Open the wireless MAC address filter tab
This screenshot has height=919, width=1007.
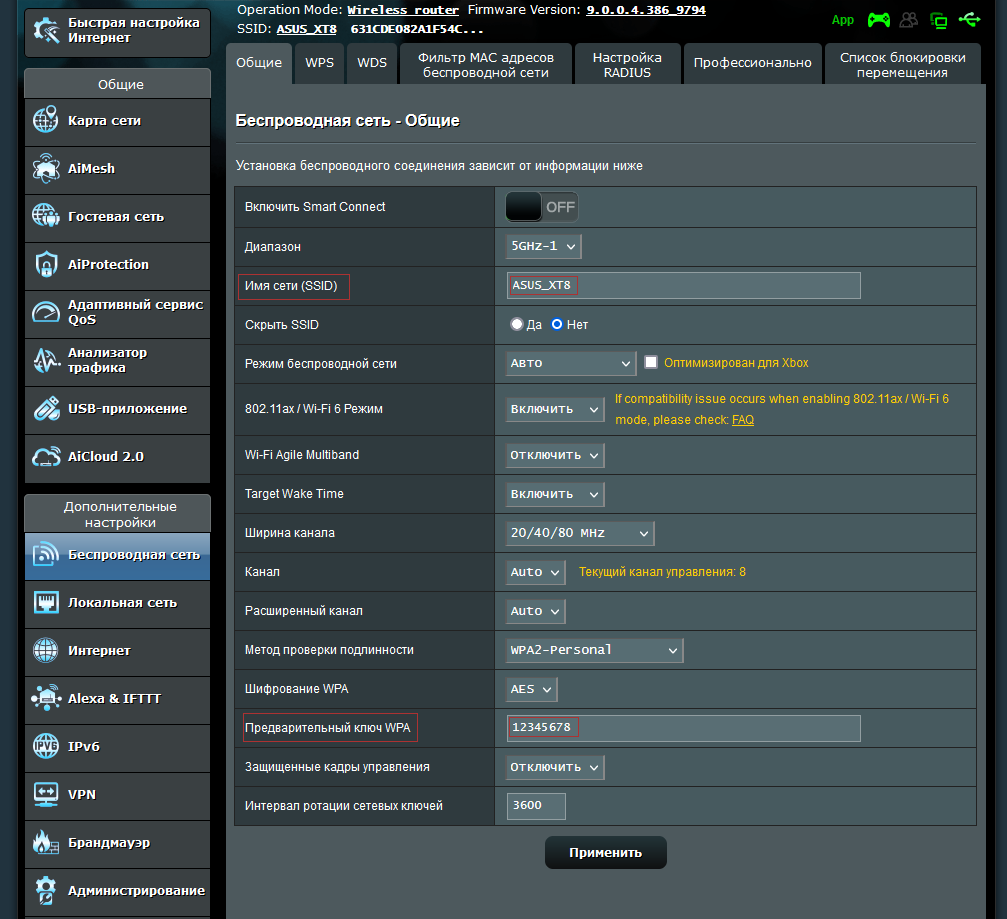486,64
